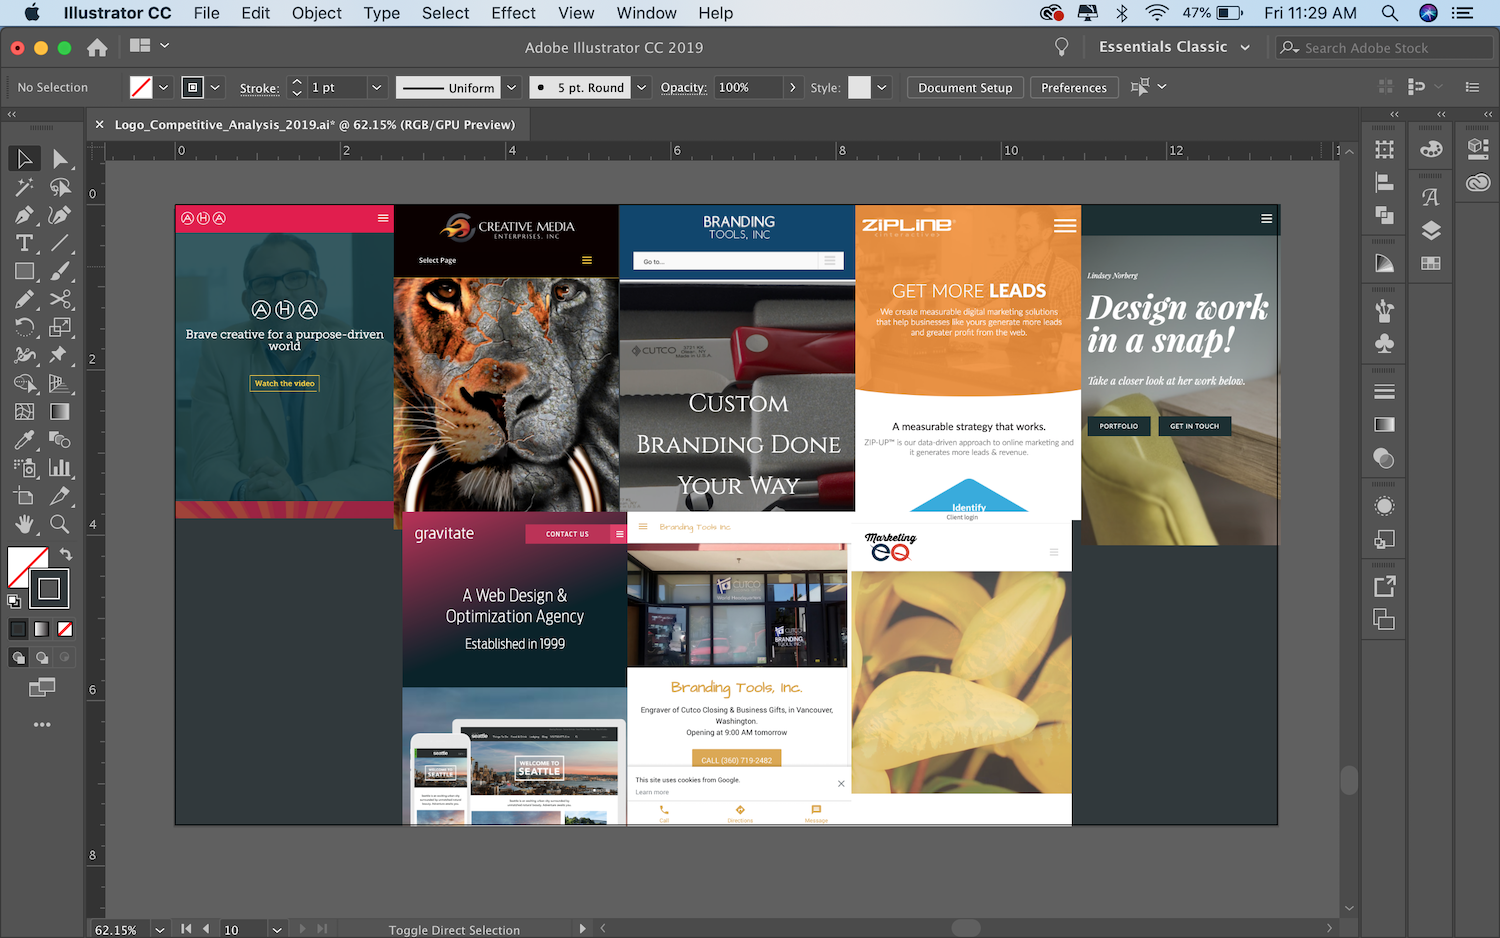Change Screen Mode button in toolbar
Viewport: 1500px width, 938px height.
[42, 687]
